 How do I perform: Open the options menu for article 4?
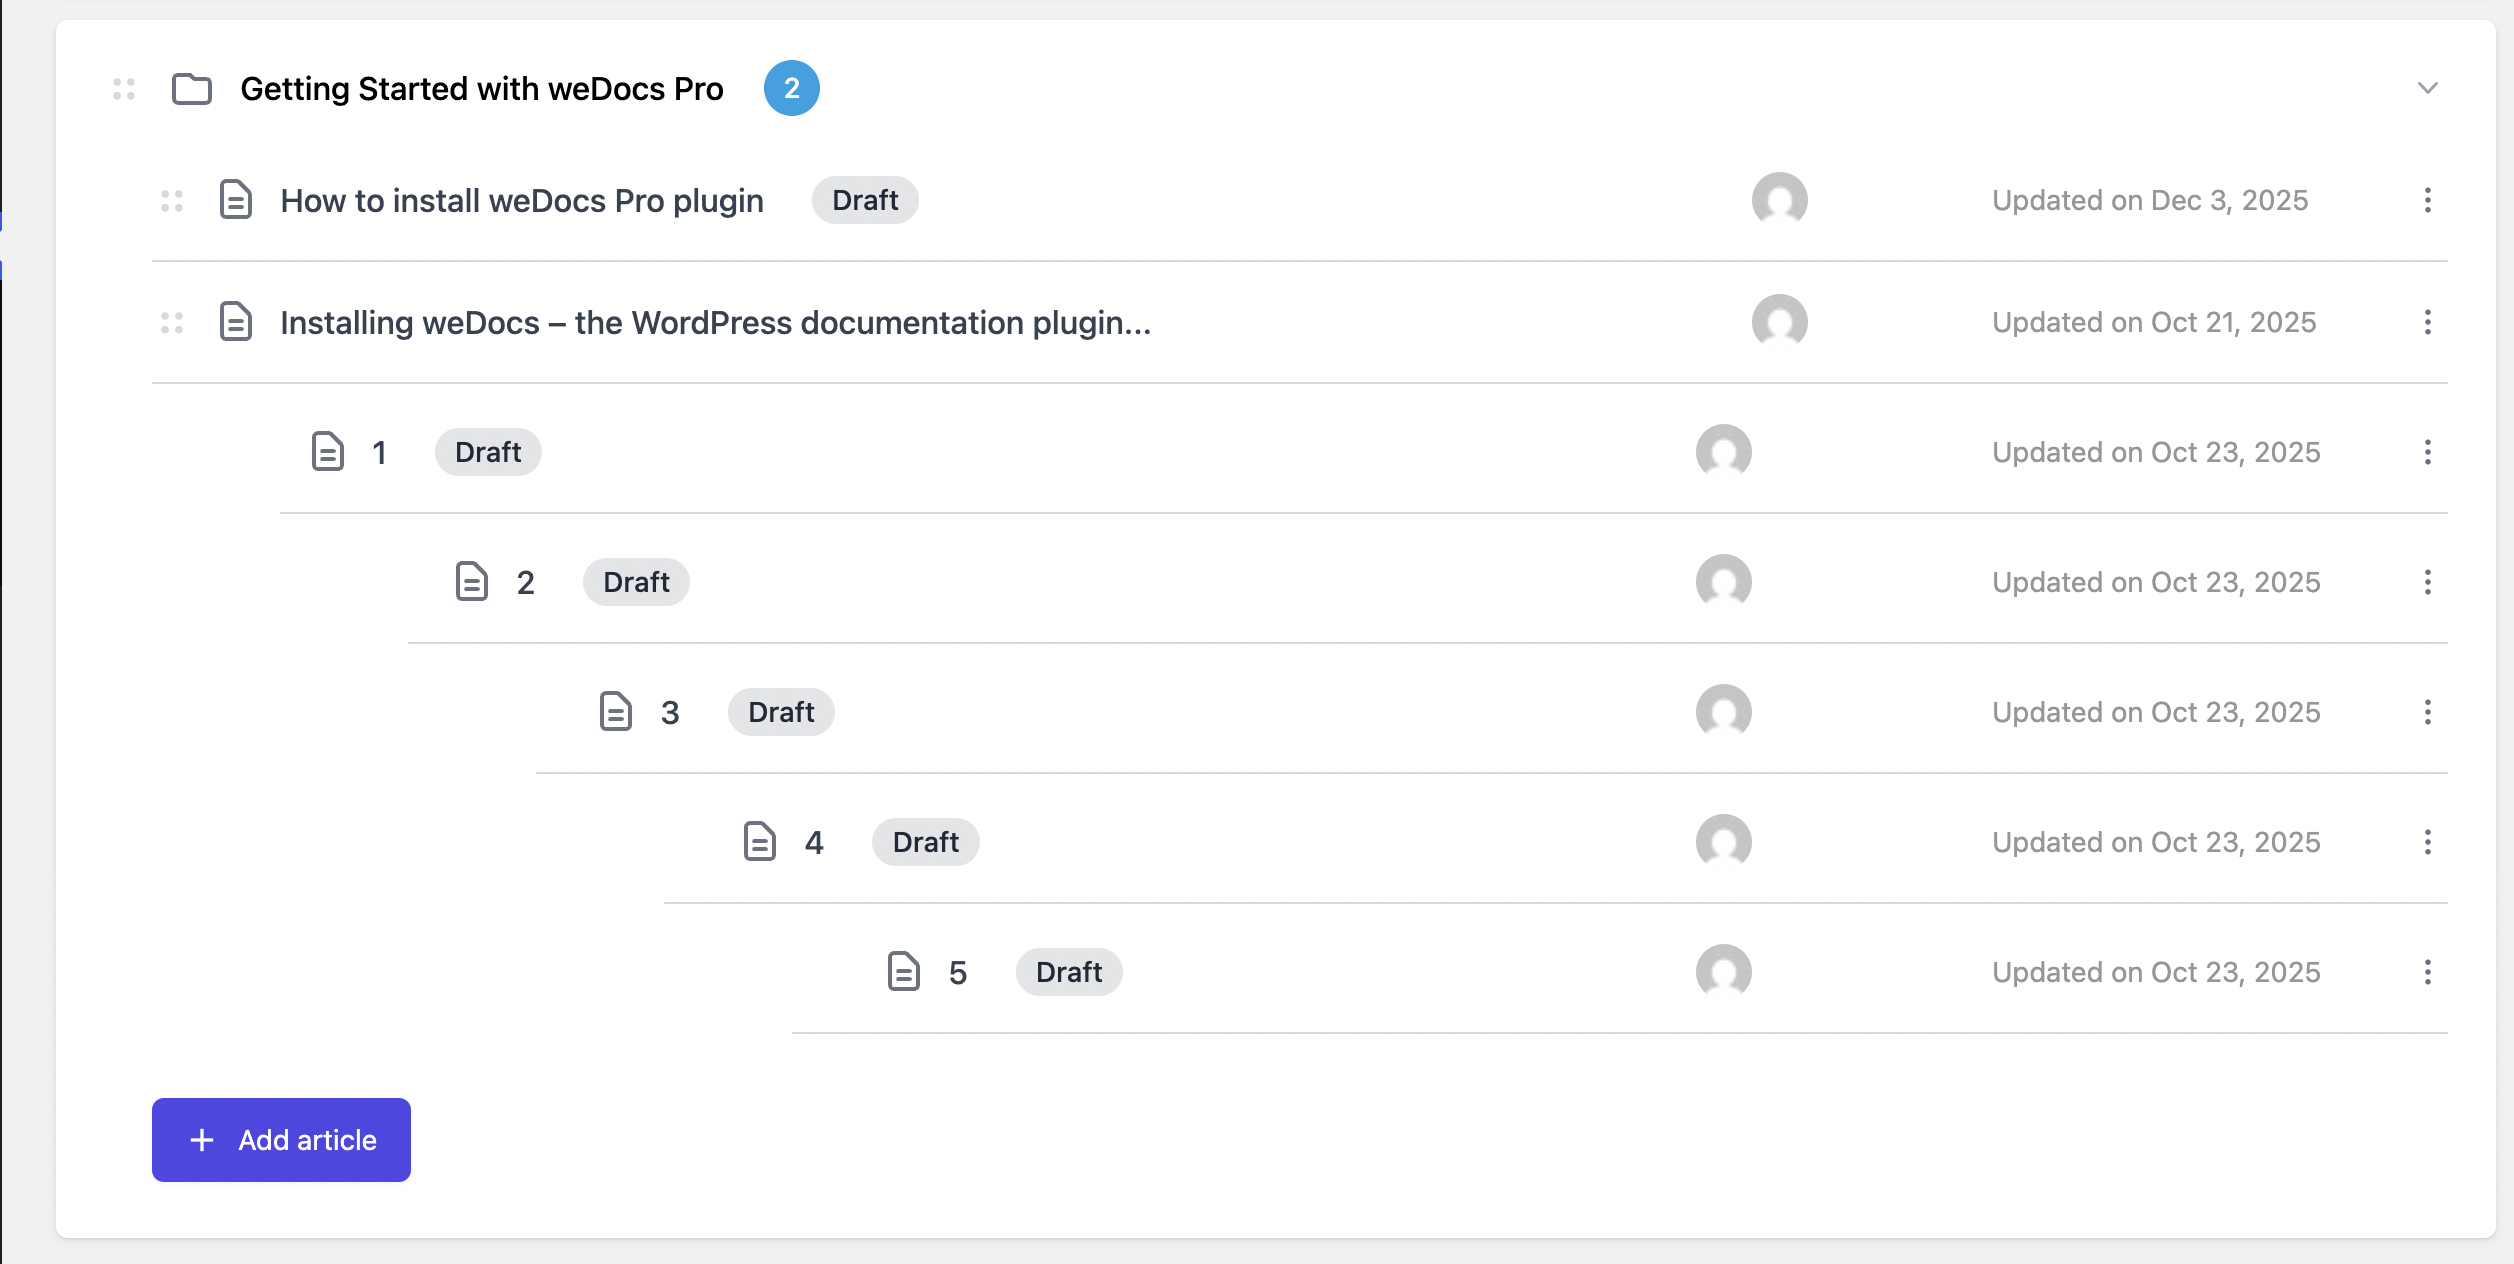(2428, 842)
